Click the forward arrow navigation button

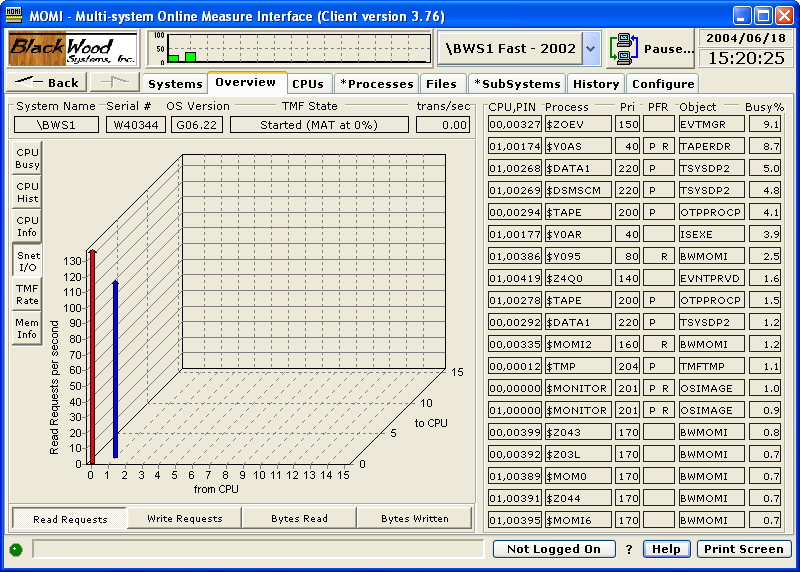pos(115,82)
